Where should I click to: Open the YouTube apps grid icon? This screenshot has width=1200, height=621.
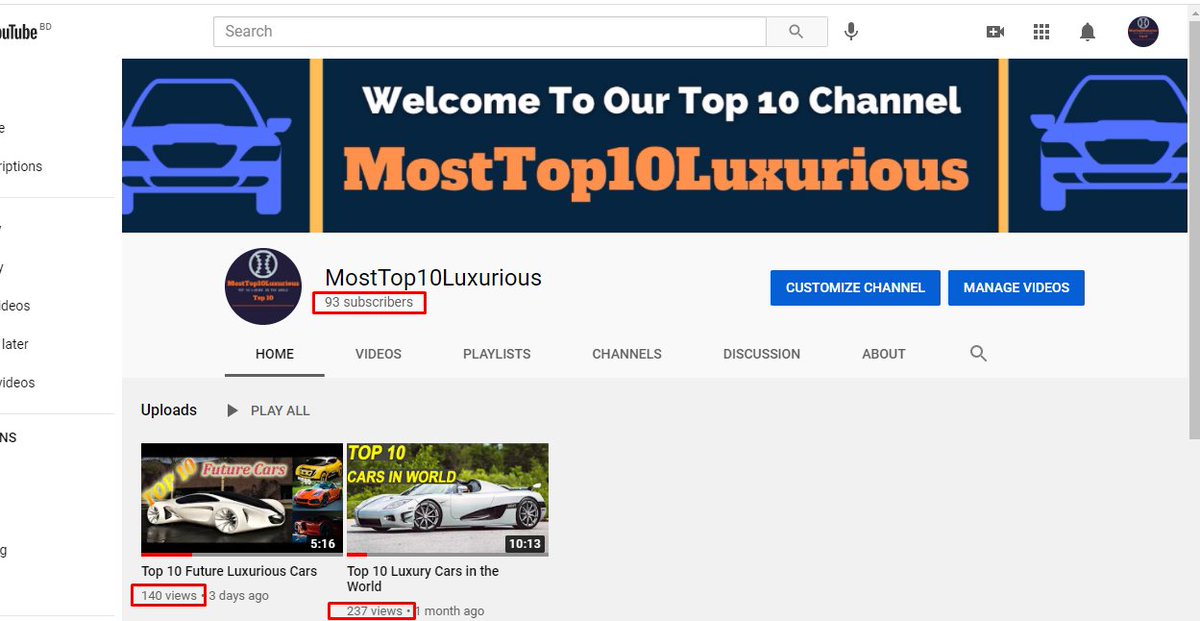[x=1041, y=32]
